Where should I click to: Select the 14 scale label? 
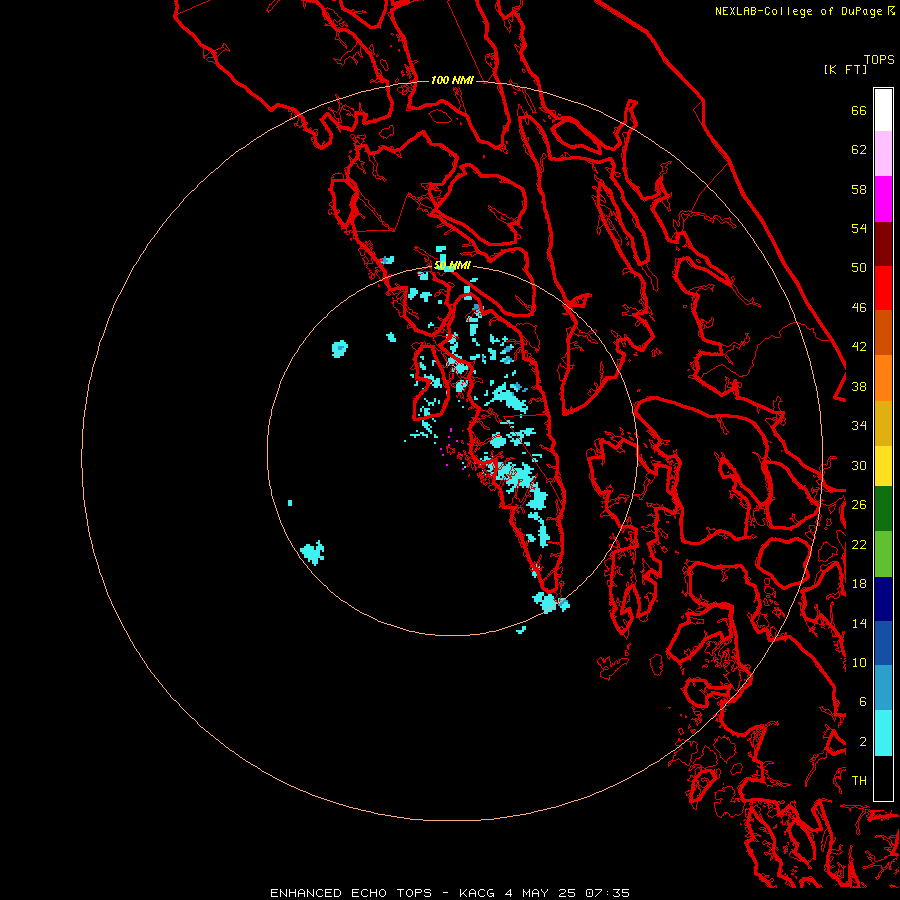click(859, 623)
